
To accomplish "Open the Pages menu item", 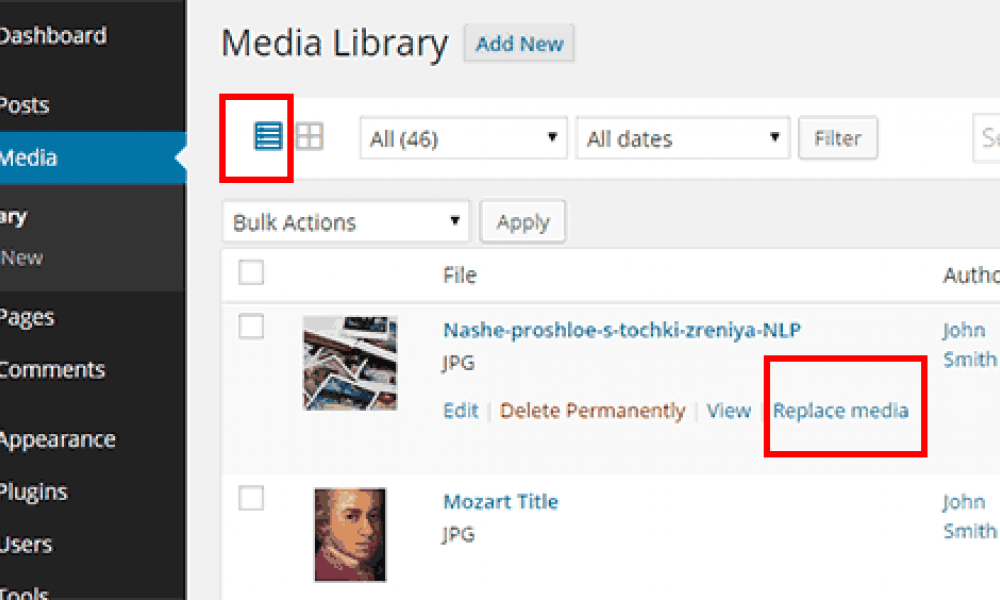I will pyautogui.click(x=27, y=317).
